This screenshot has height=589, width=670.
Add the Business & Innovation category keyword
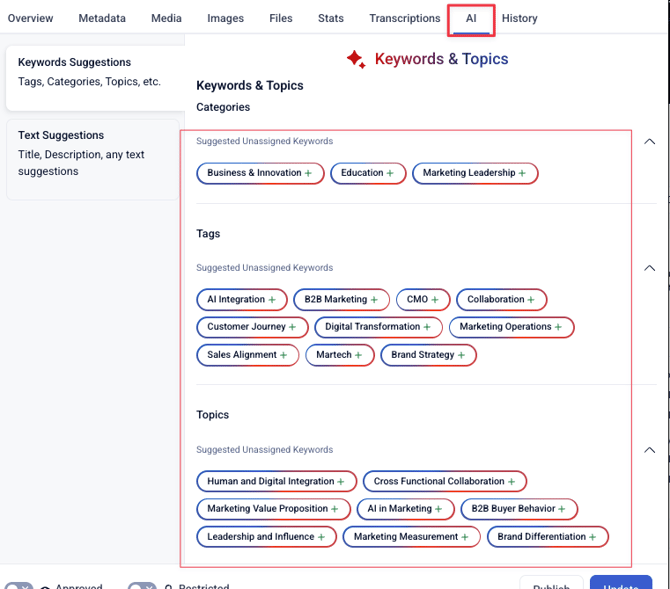pos(308,173)
